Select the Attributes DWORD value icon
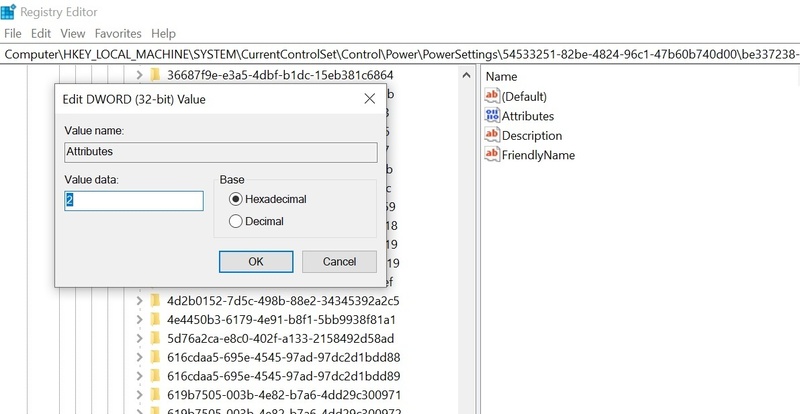800x414 pixels. [492, 115]
